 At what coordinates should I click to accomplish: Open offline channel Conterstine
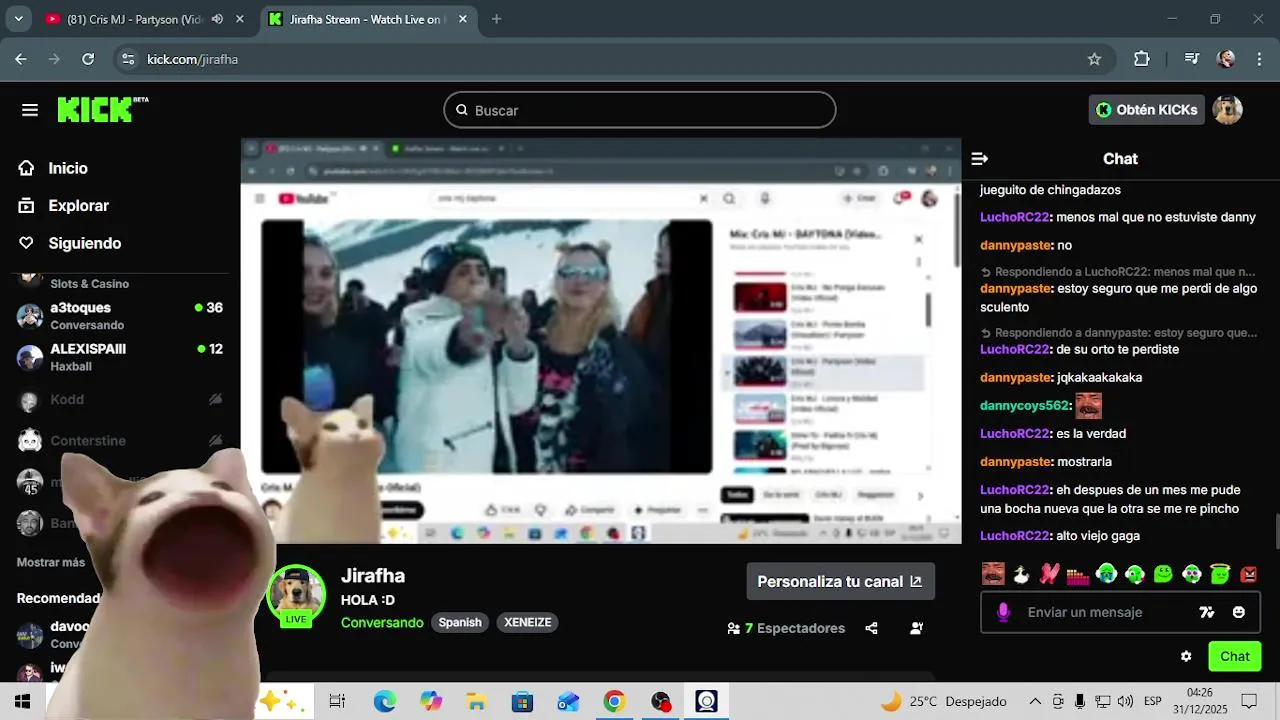(120, 441)
